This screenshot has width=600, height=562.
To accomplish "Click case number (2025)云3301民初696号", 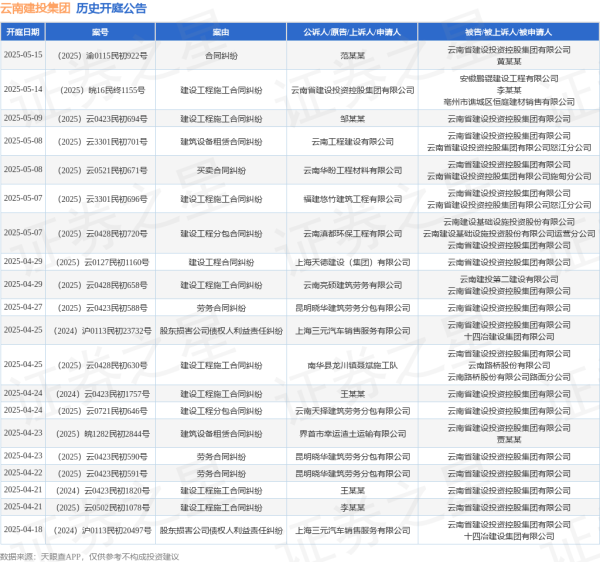I will pyautogui.click(x=103, y=199).
